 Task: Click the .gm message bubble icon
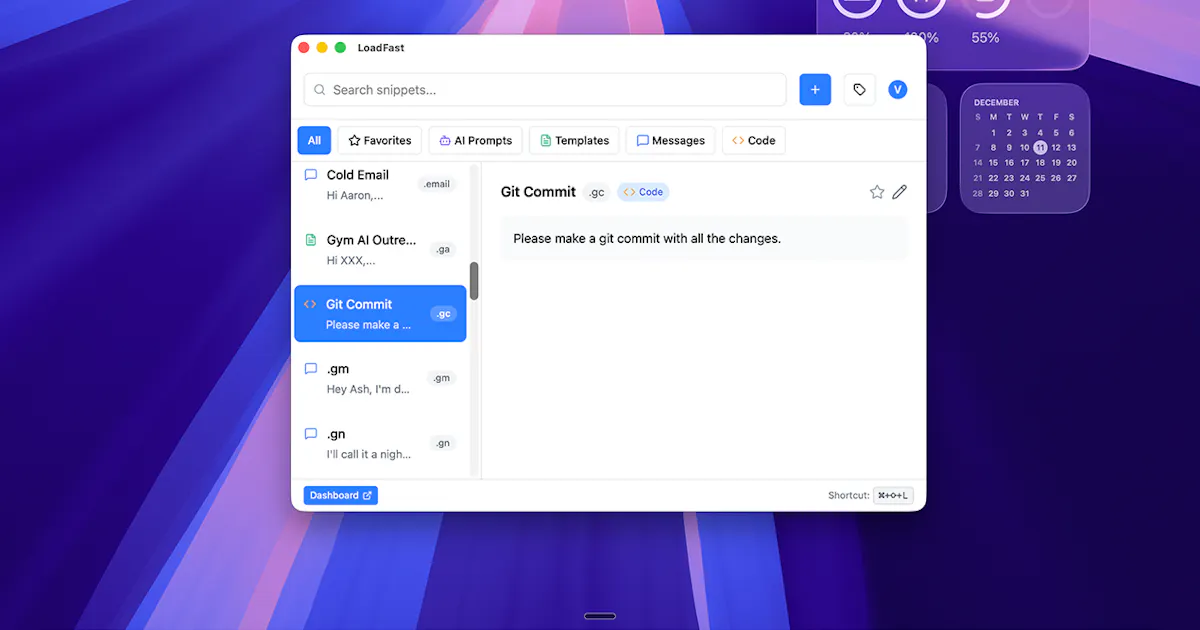310,369
